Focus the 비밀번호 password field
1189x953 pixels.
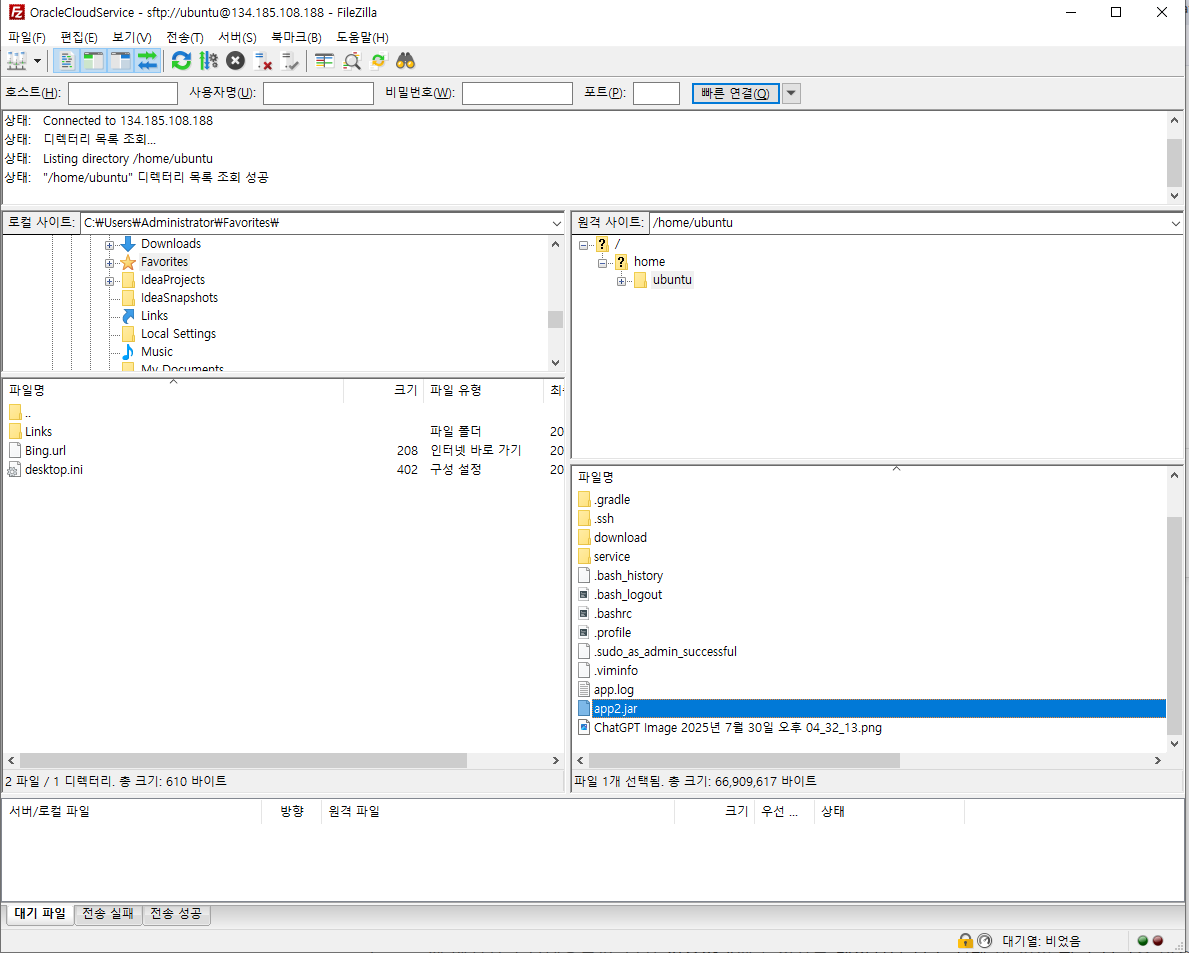pyautogui.click(x=517, y=93)
